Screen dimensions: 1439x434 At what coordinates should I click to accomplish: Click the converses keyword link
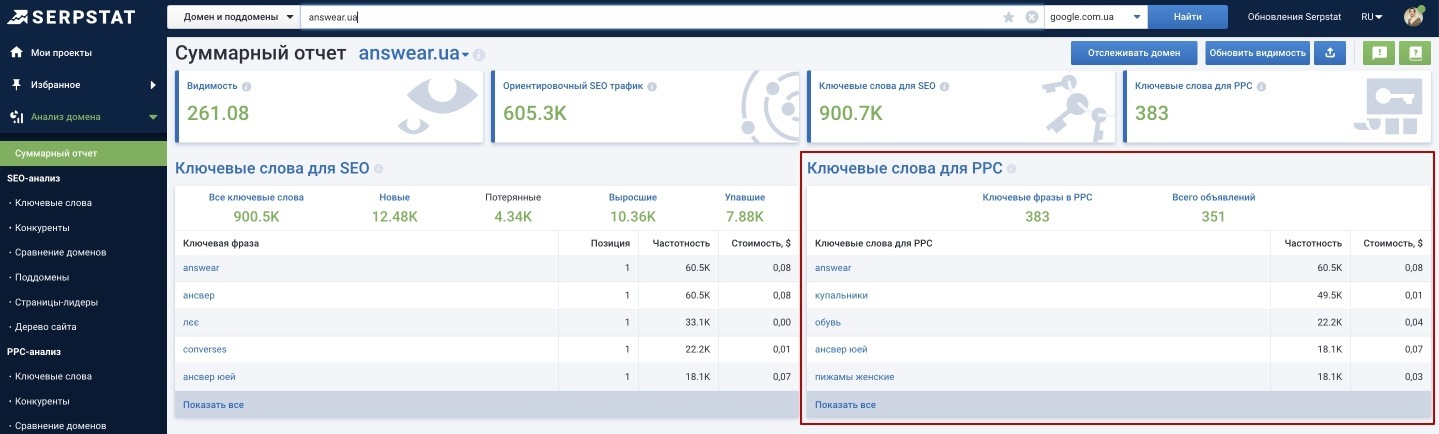(x=205, y=349)
